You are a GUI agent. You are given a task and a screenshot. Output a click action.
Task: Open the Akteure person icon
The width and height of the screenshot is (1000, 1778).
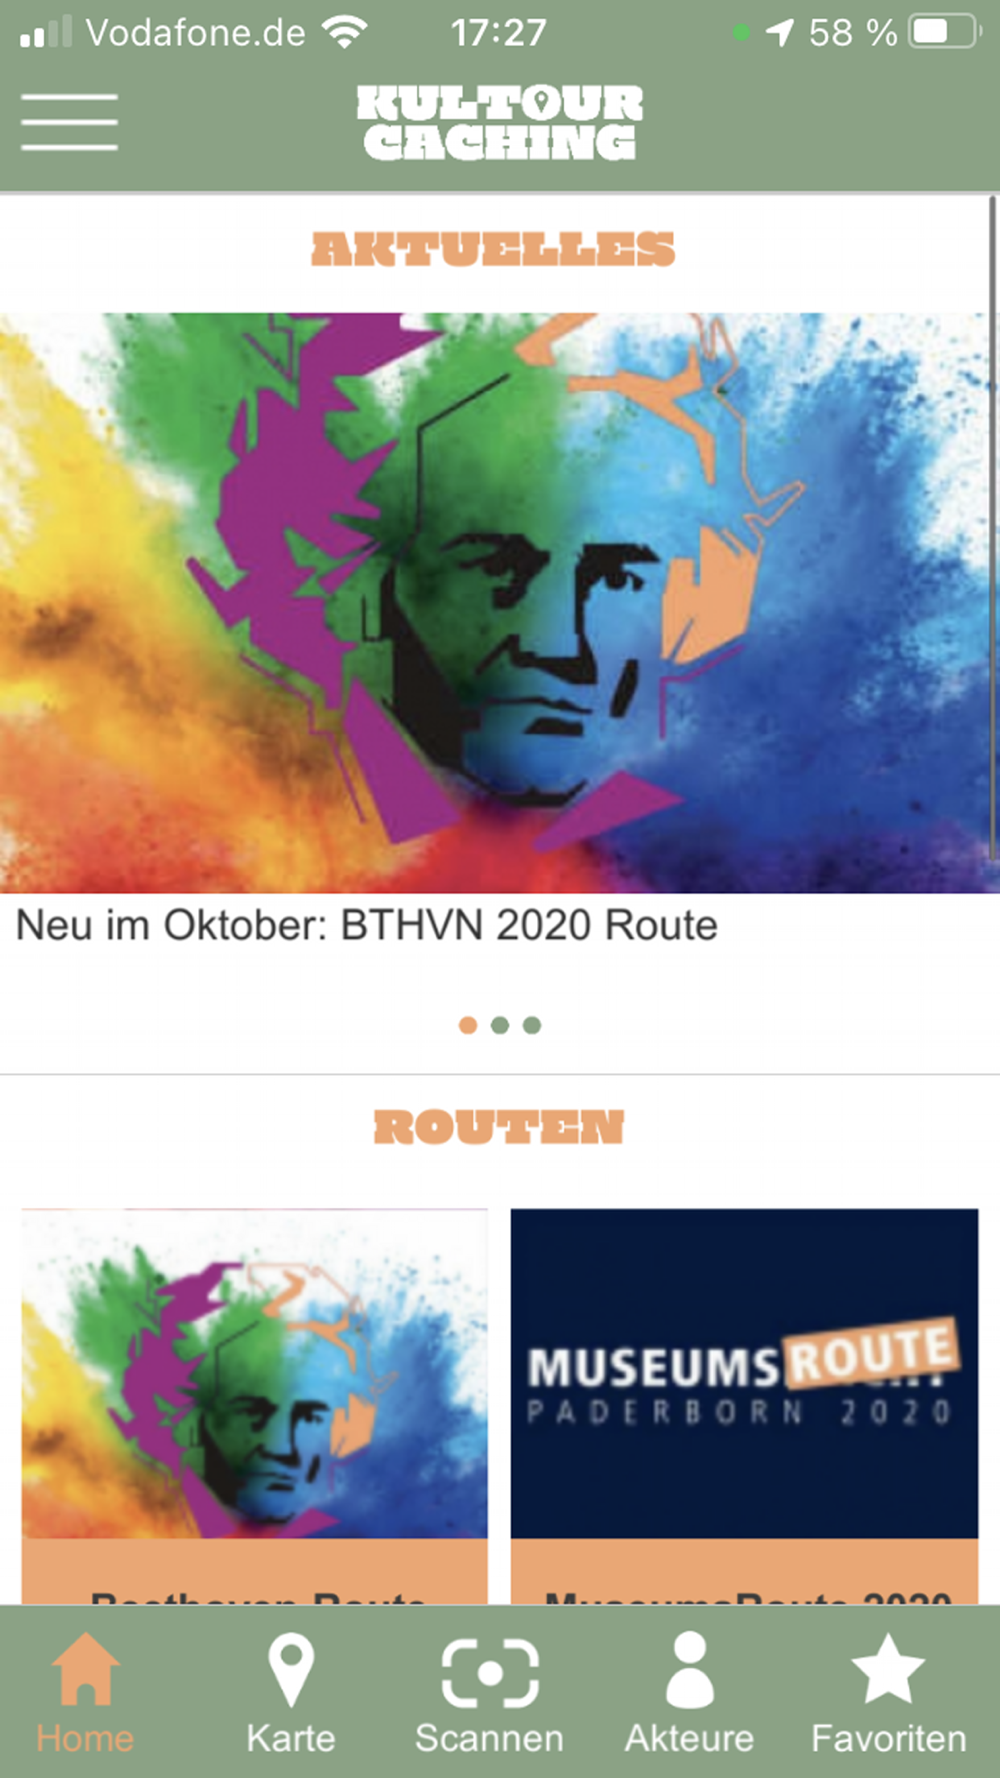[x=689, y=1669]
